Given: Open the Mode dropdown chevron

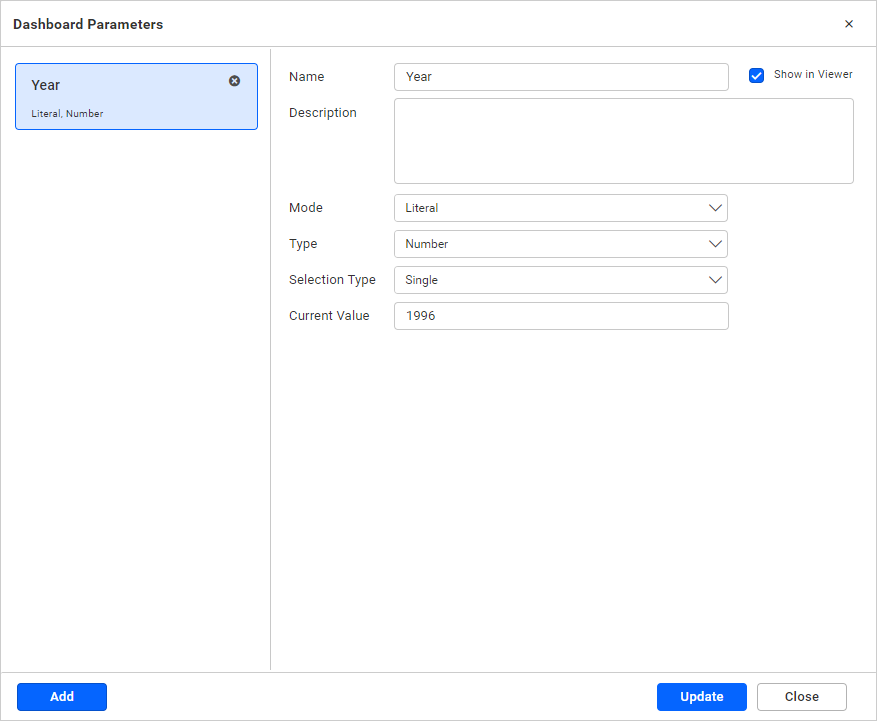Looking at the screenshot, I should [x=715, y=207].
